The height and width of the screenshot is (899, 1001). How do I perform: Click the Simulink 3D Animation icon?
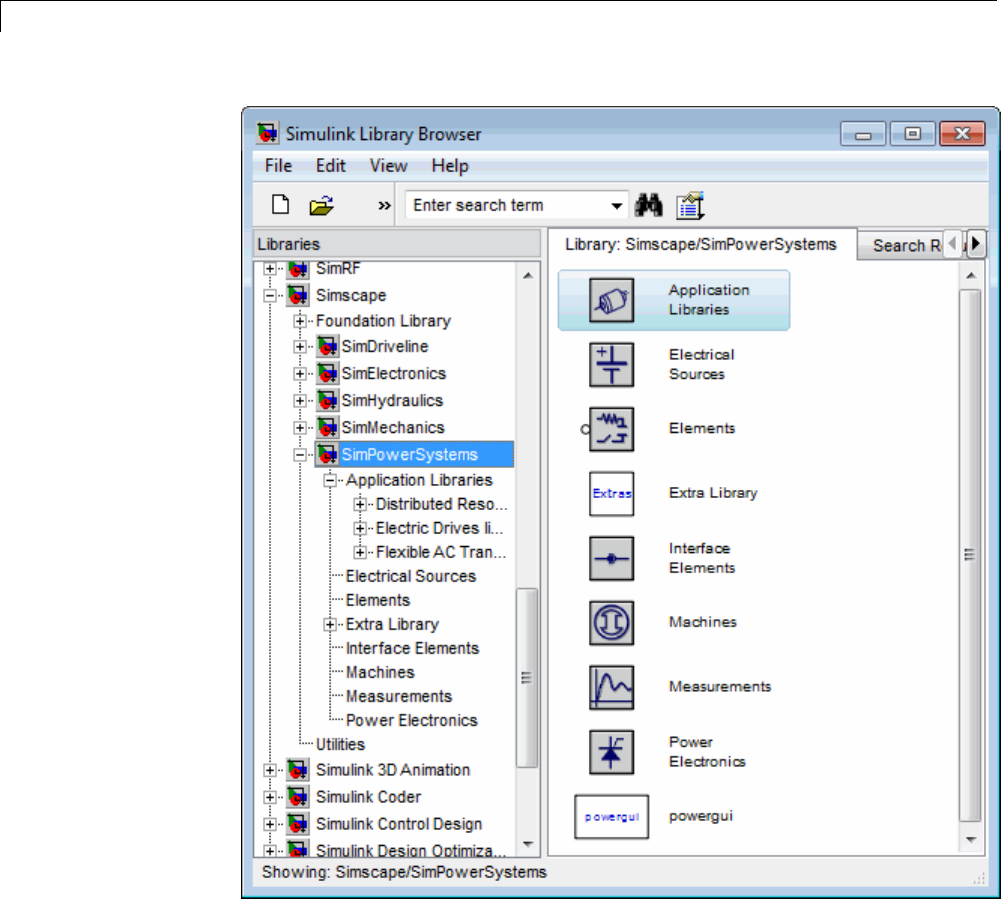[297, 770]
